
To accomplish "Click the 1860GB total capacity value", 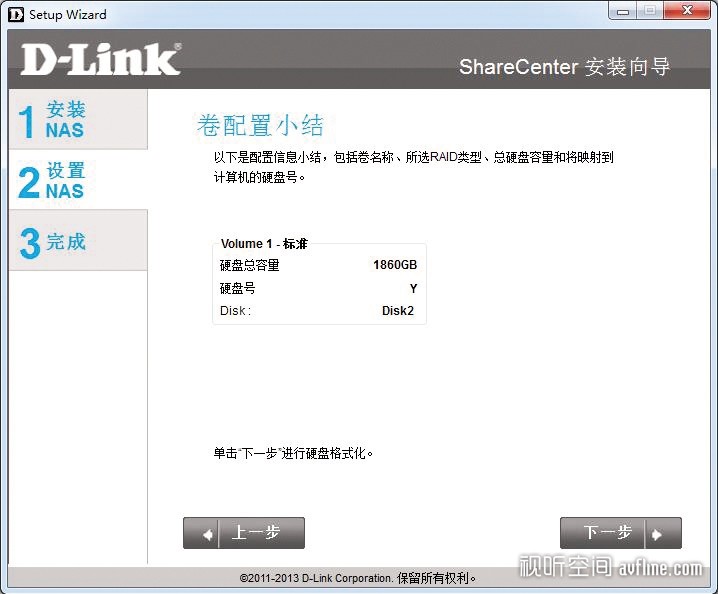I will point(394,265).
